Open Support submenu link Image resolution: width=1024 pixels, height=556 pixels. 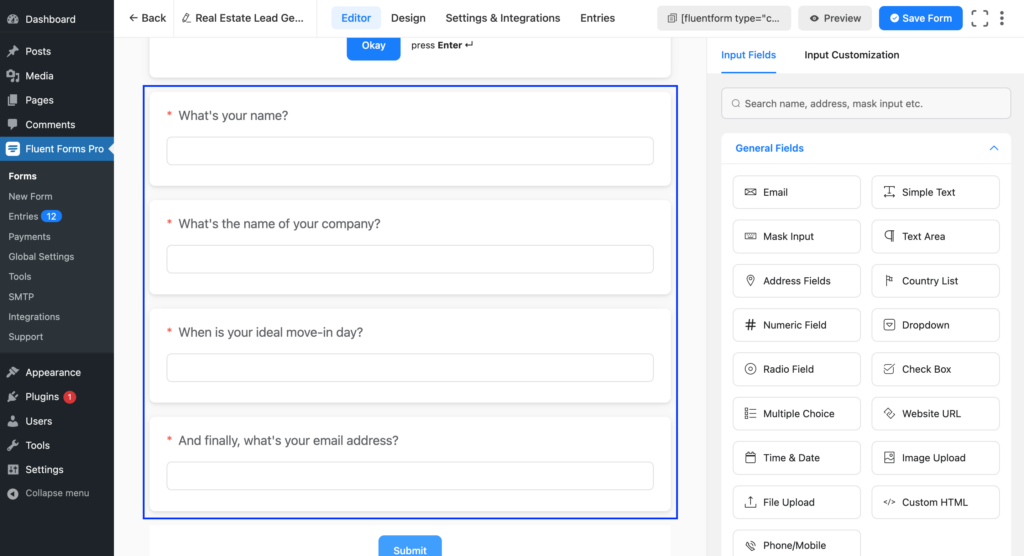tap(25, 337)
